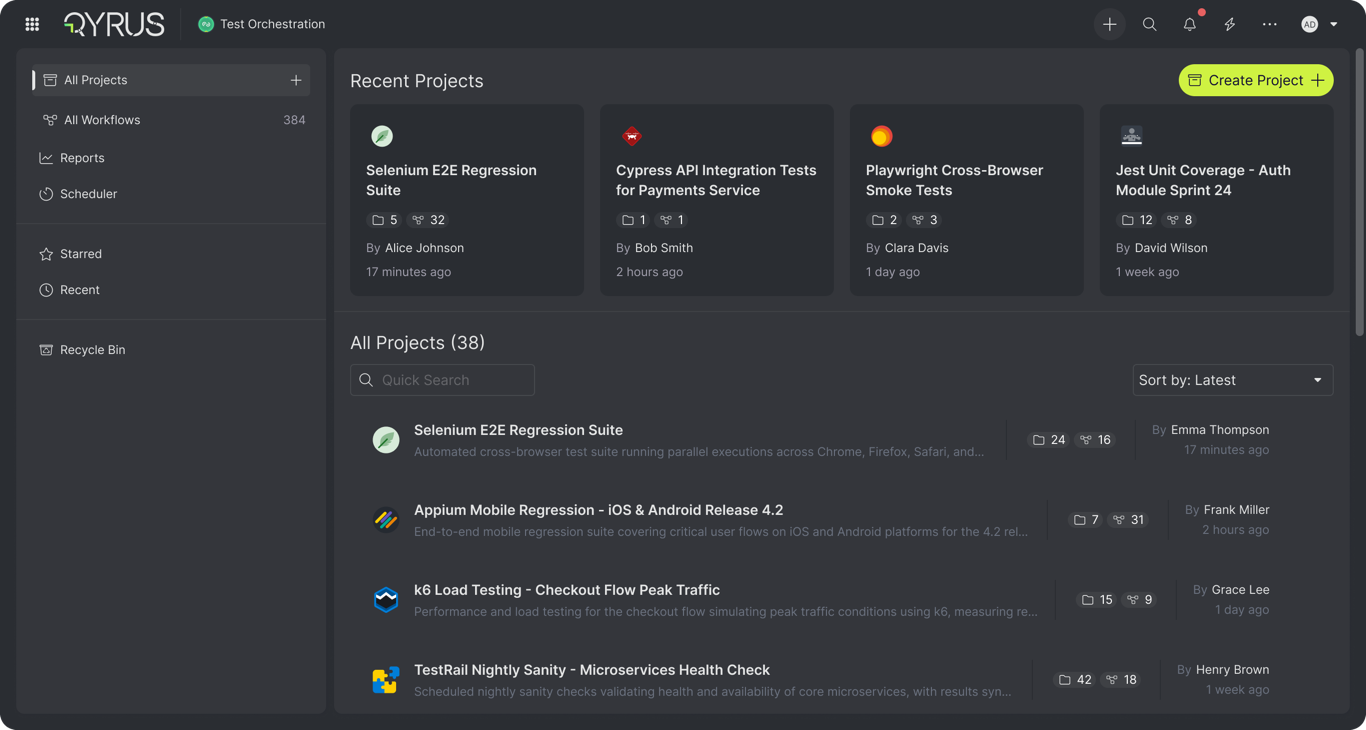Click the red Cypress card icon
Screen dimensions: 1366x730
pyautogui.click(x=632, y=136)
